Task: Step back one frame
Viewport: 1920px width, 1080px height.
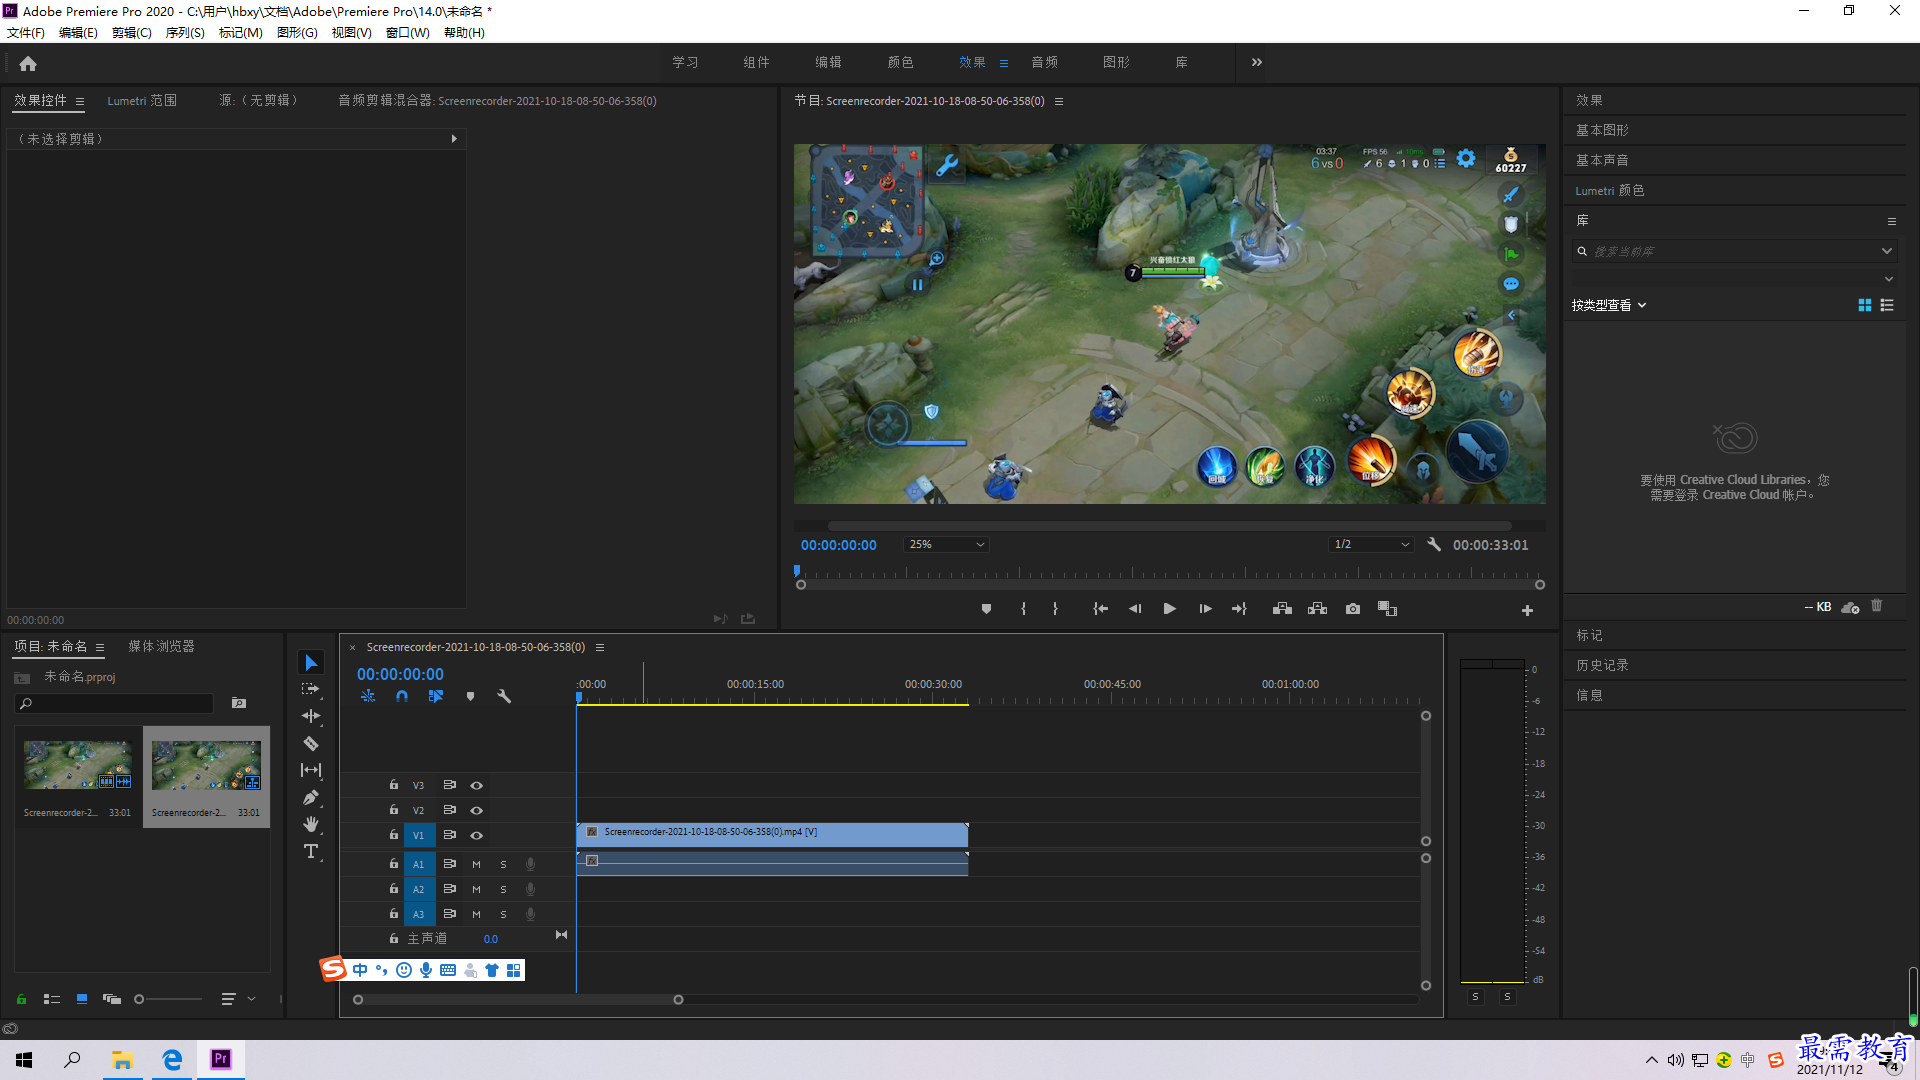Action: coord(1135,609)
